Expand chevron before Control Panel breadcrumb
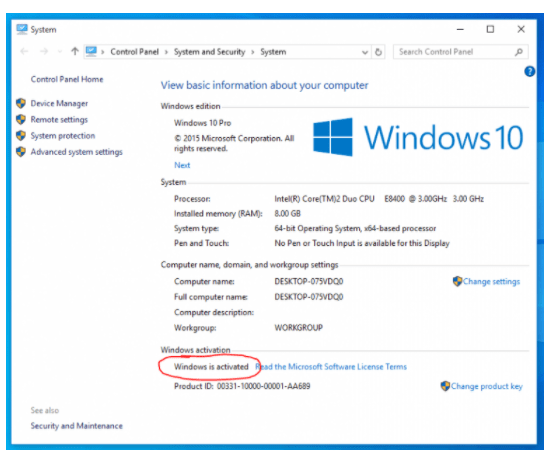Screen dimensions: 549x457 click(103, 52)
